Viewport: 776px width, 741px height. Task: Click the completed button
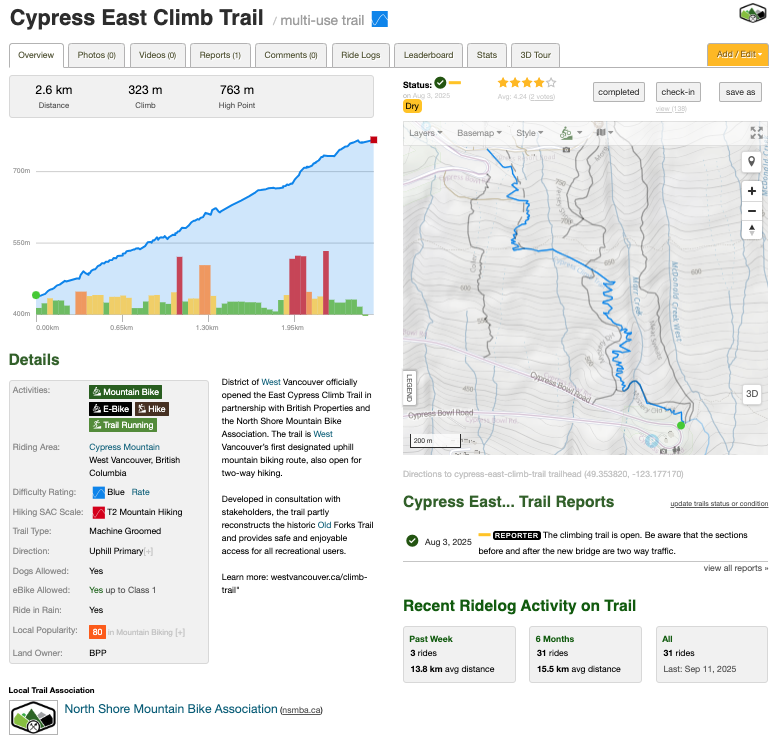[x=619, y=92]
